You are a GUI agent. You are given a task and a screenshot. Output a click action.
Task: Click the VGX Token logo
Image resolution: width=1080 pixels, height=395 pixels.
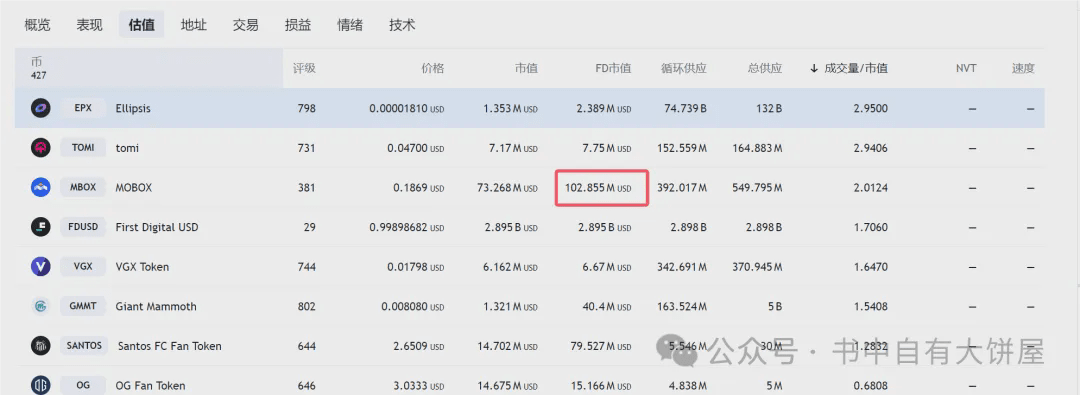click(x=41, y=267)
